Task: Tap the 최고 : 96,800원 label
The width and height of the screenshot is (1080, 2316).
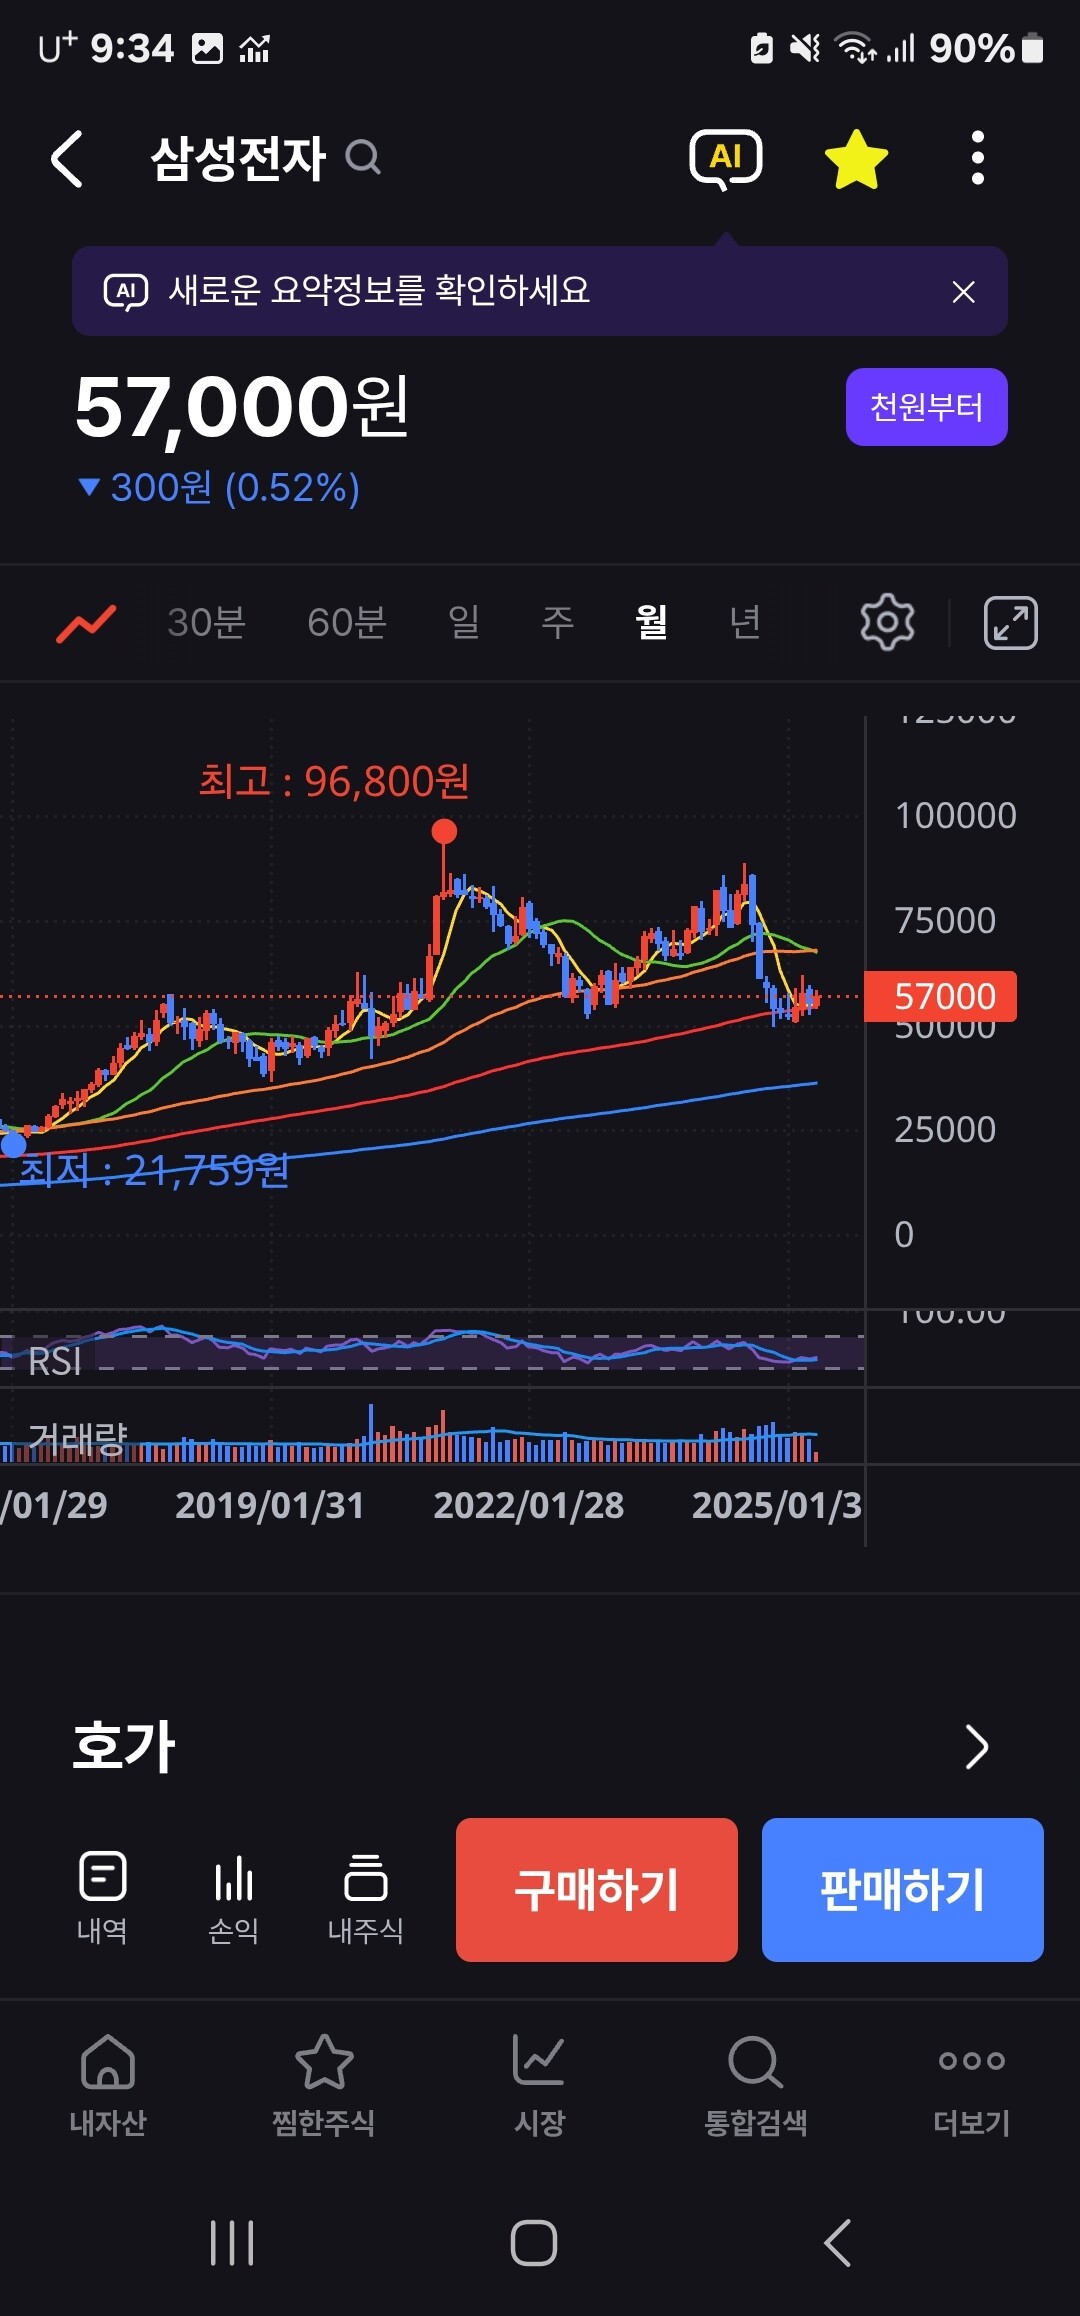Action: [334, 781]
